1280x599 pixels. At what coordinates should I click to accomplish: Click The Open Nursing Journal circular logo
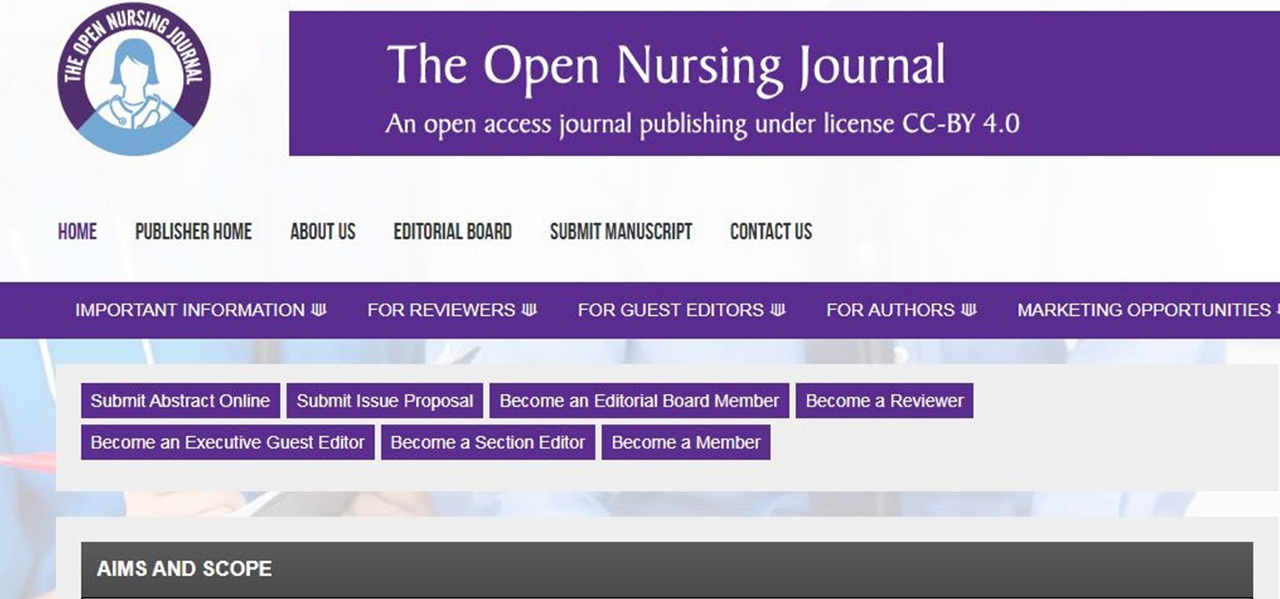pyautogui.click(x=134, y=78)
